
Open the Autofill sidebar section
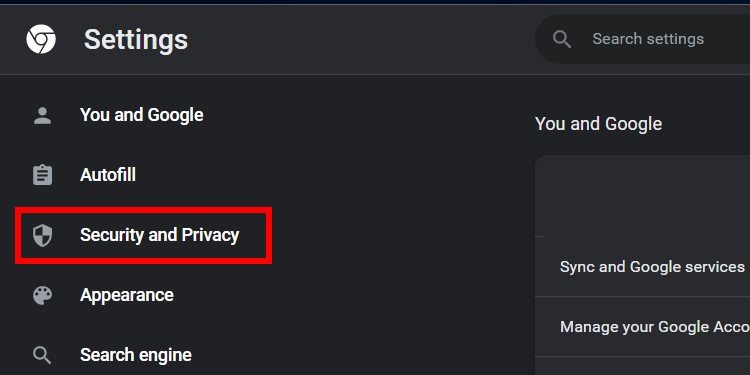pos(108,175)
